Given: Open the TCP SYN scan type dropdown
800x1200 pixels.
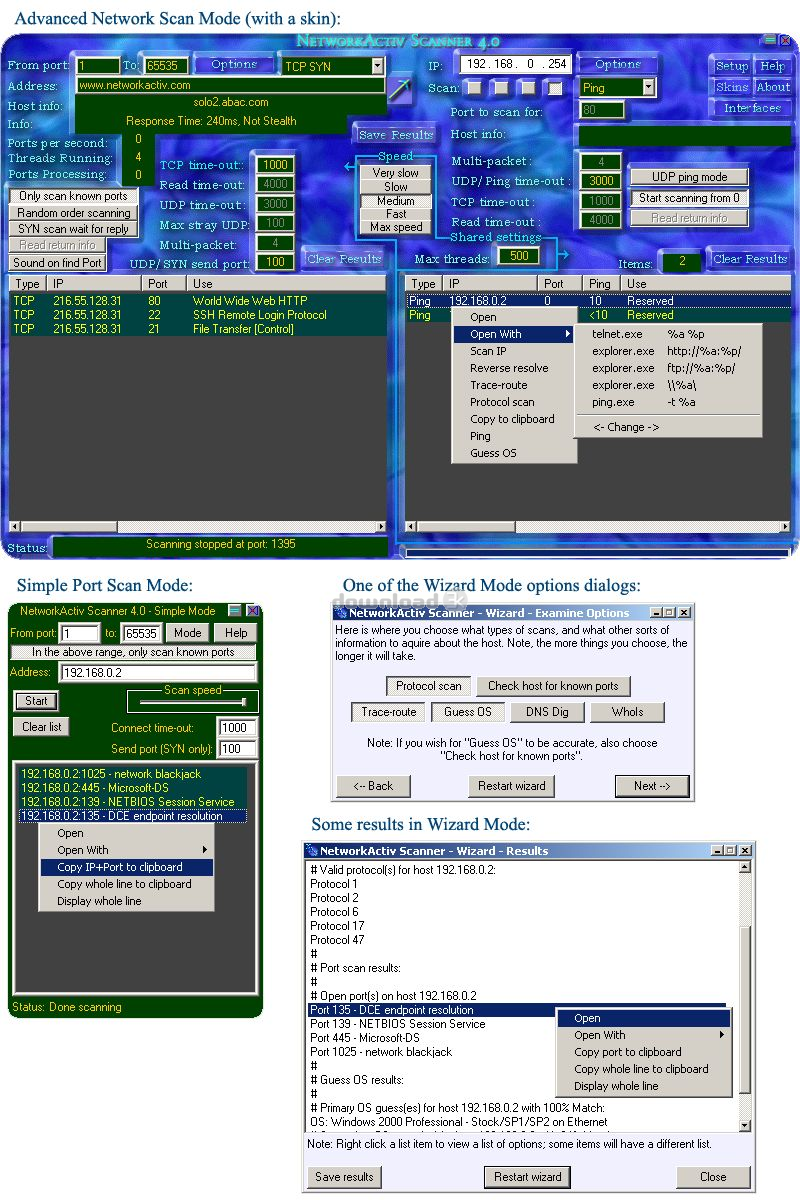Looking at the screenshot, I should point(377,66).
